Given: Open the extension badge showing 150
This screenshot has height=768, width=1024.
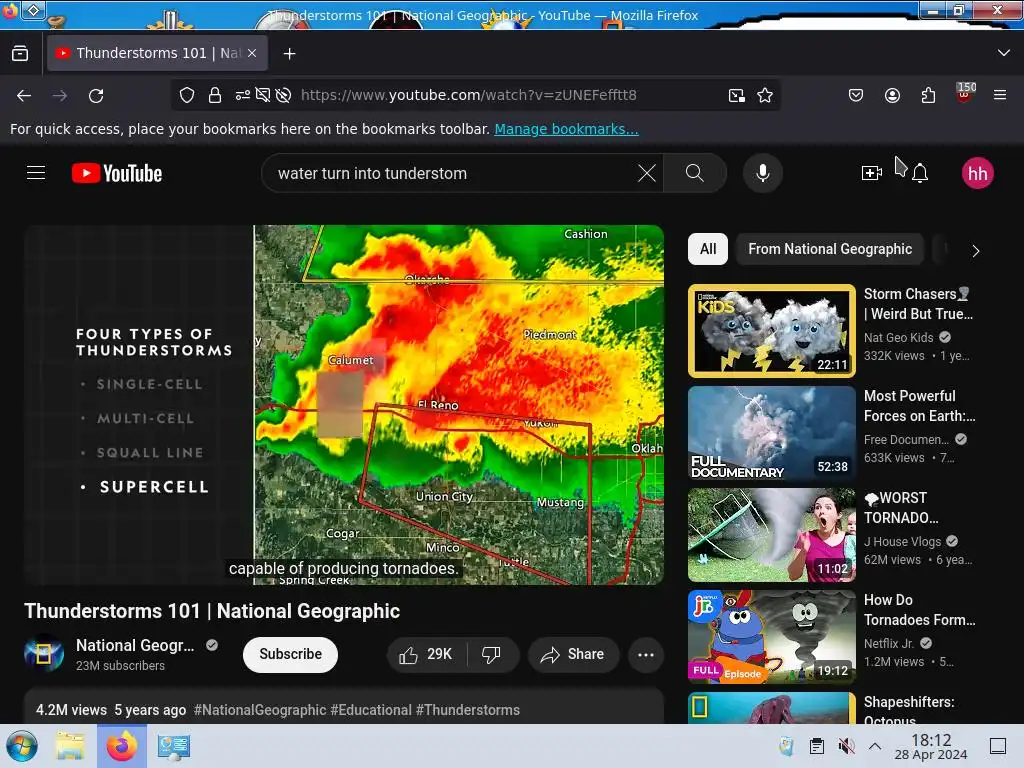Looking at the screenshot, I should coord(965,93).
